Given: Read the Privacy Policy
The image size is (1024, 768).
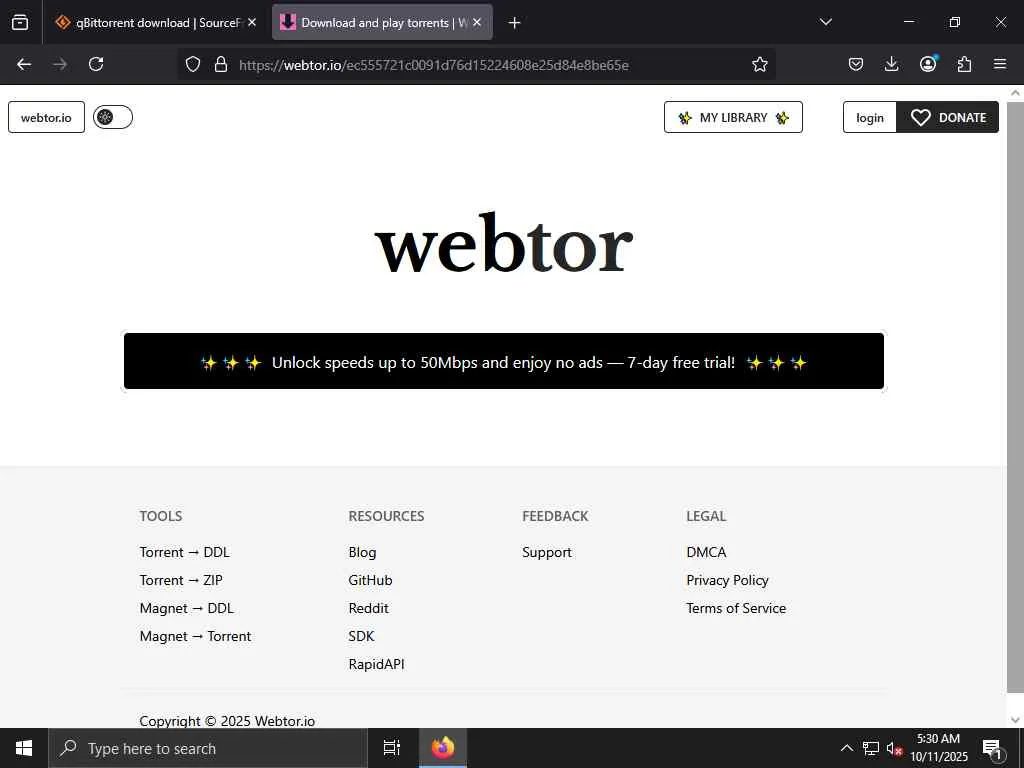Looking at the screenshot, I should [727, 580].
